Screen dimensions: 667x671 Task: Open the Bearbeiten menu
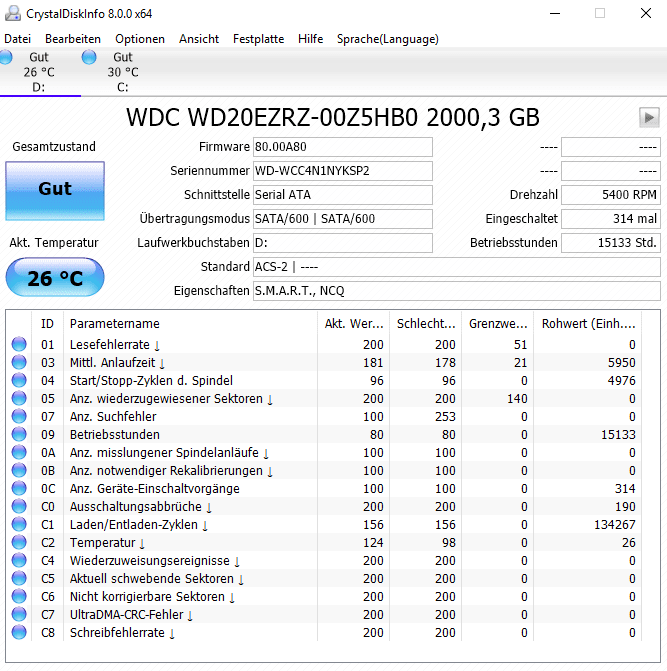pos(73,39)
